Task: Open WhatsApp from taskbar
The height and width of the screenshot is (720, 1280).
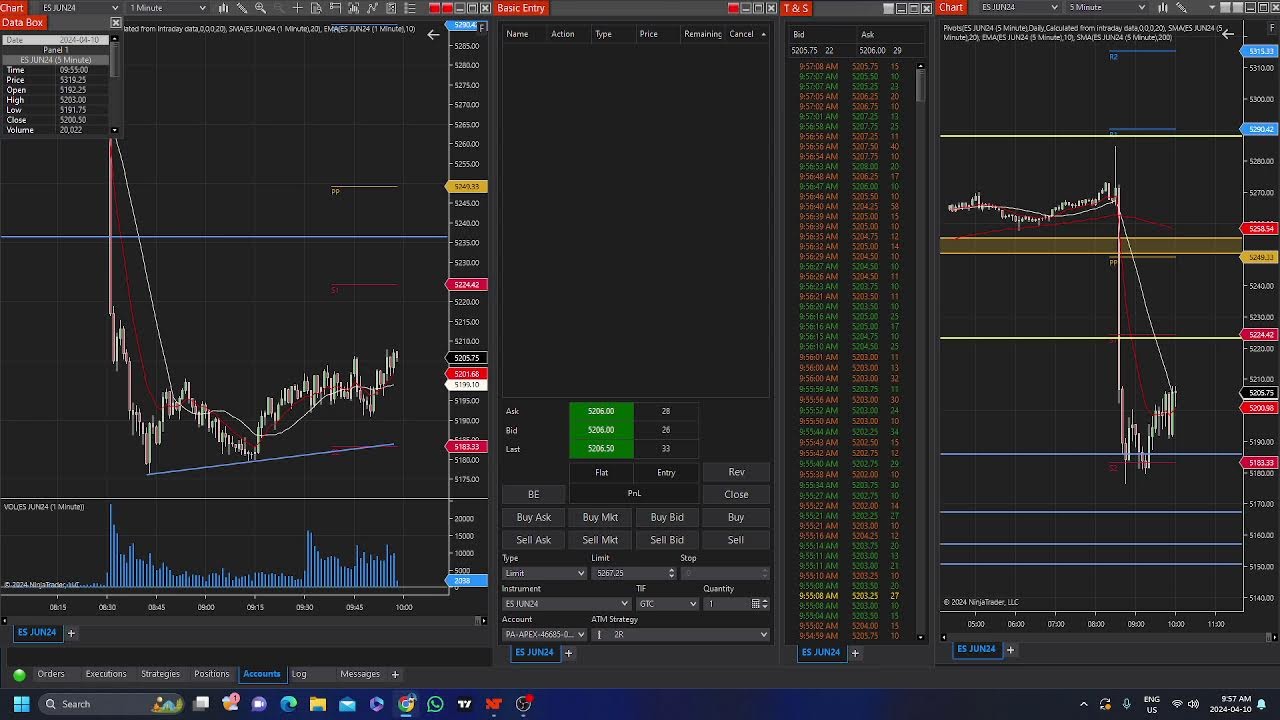Action: [435, 704]
